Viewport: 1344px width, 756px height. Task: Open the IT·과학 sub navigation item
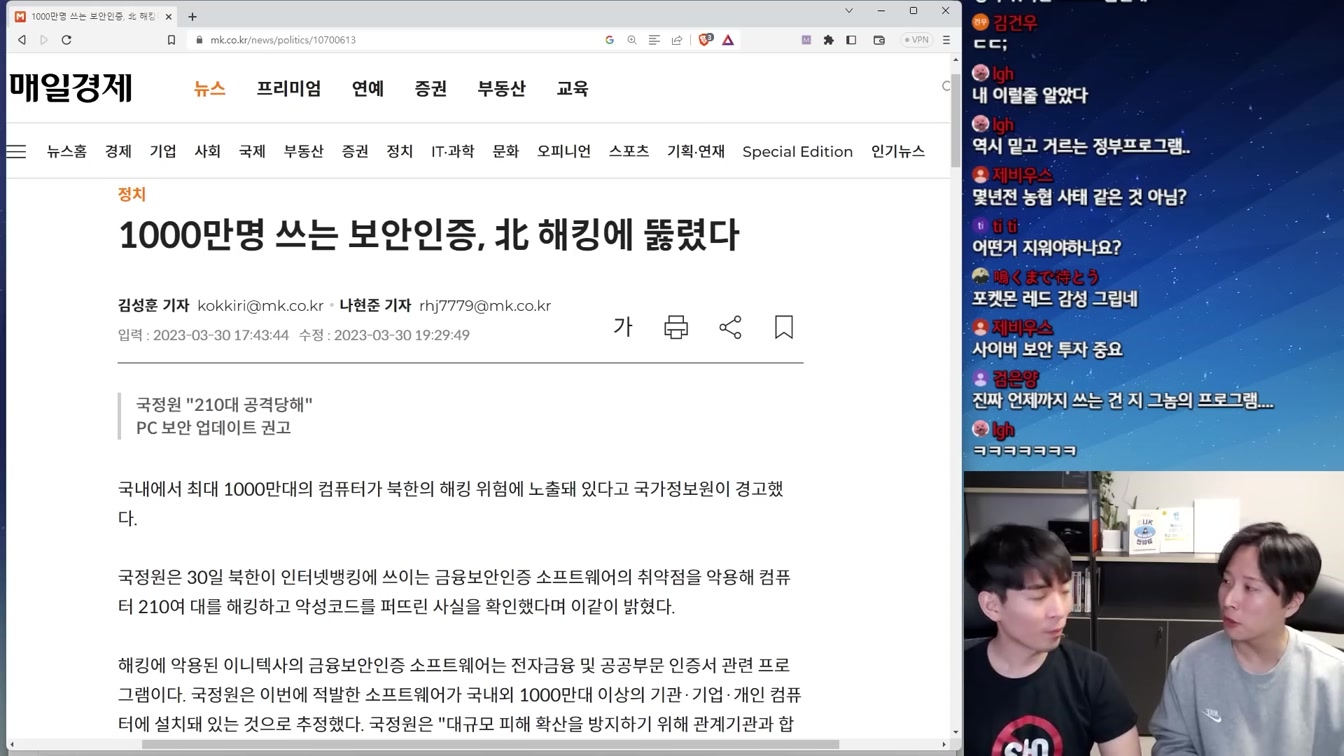point(453,151)
